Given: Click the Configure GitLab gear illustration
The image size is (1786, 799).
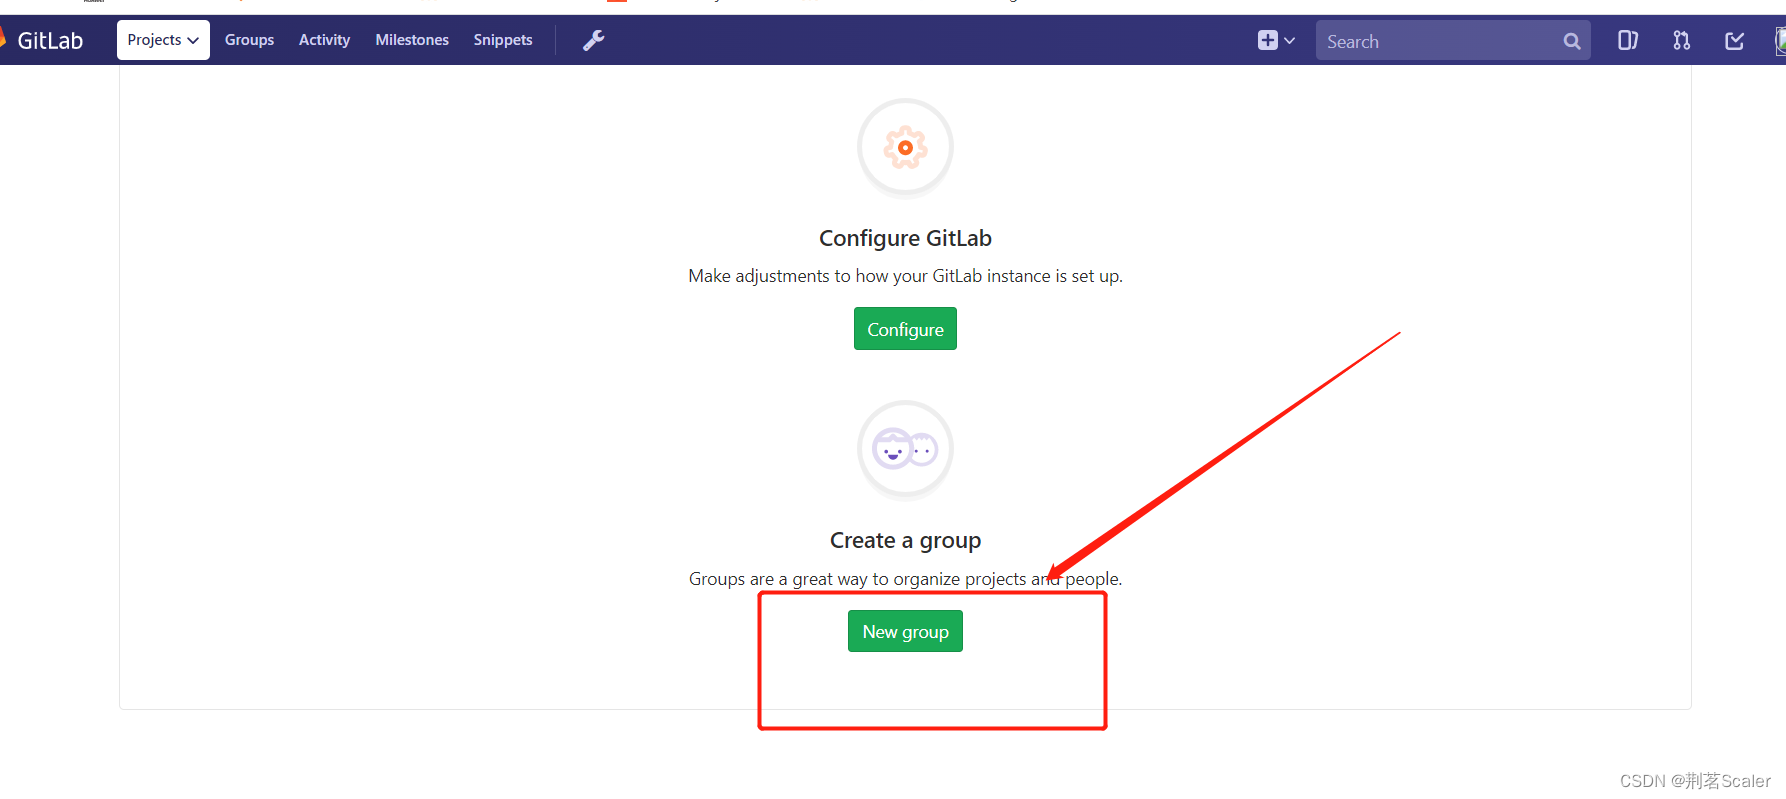Looking at the screenshot, I should click(905, 148).
